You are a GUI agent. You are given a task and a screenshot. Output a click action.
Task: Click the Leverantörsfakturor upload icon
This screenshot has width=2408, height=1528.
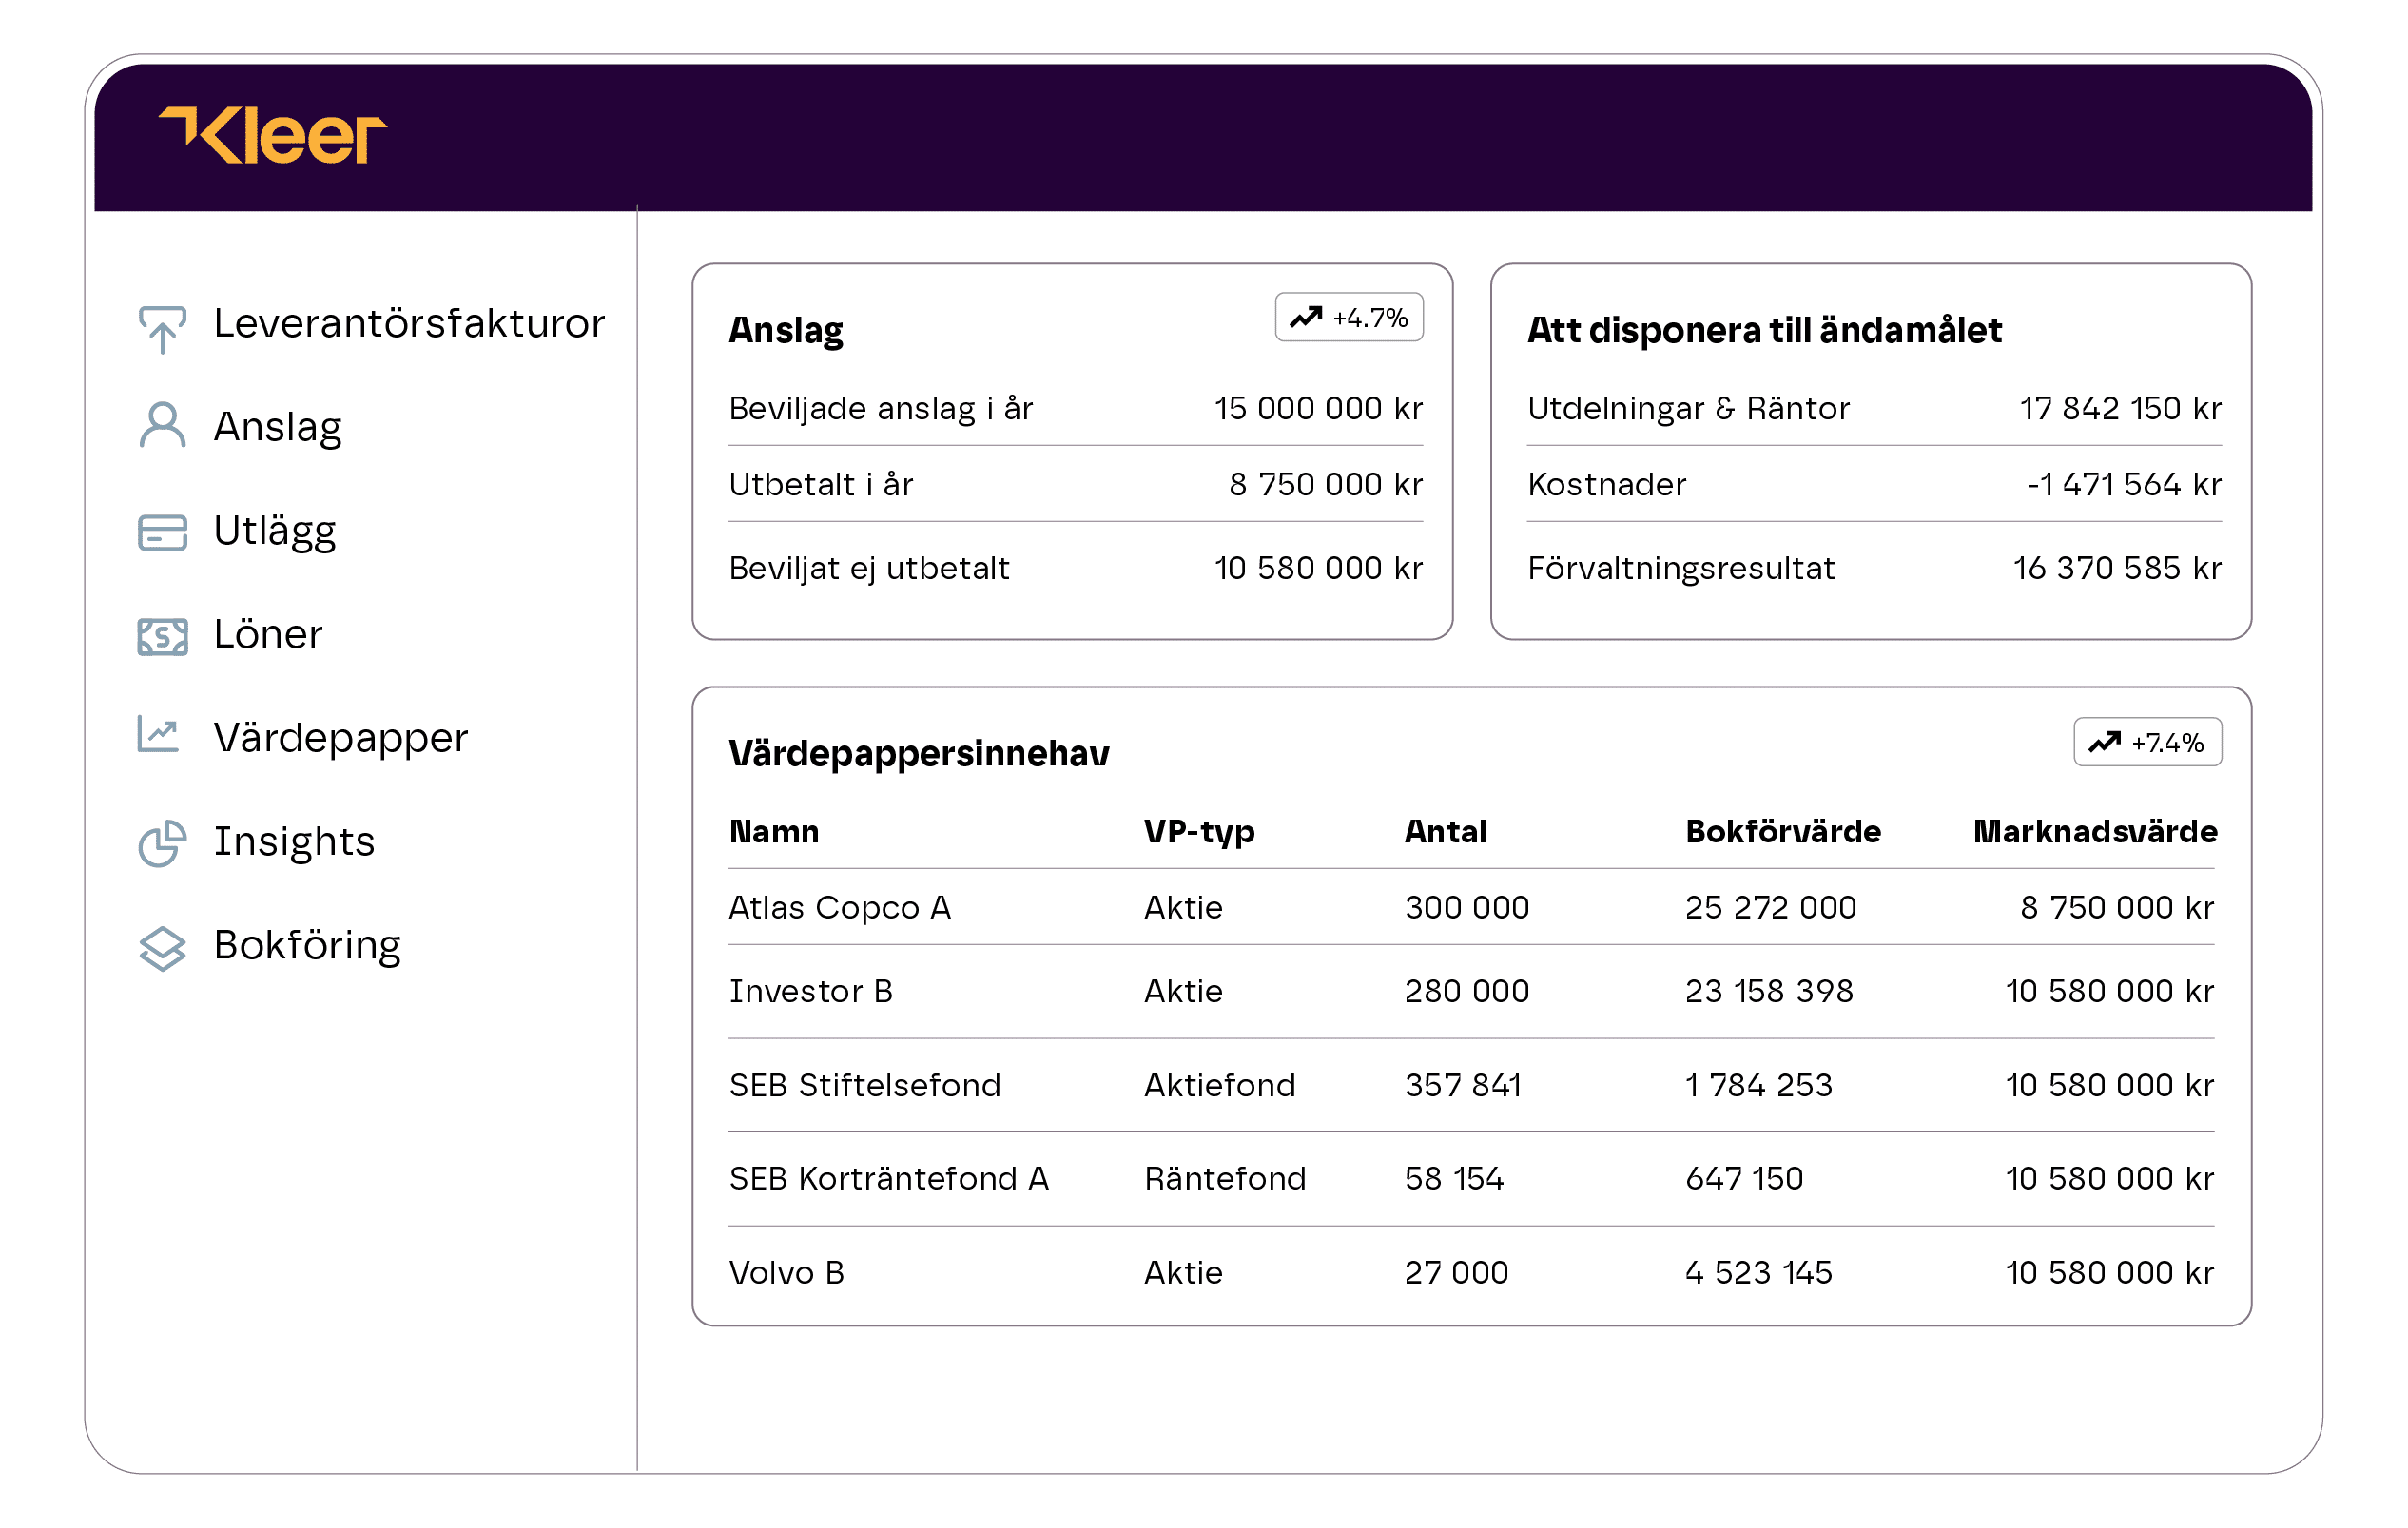[162, 328]
